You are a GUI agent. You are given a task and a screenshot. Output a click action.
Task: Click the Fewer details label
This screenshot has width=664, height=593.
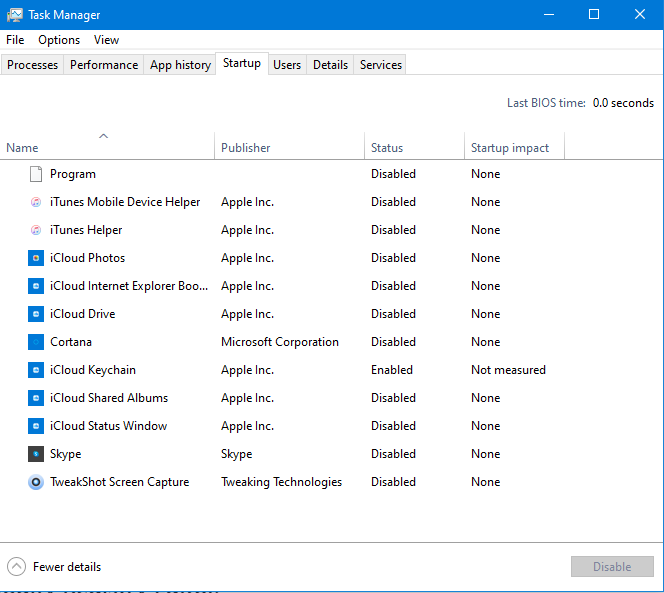67,567
